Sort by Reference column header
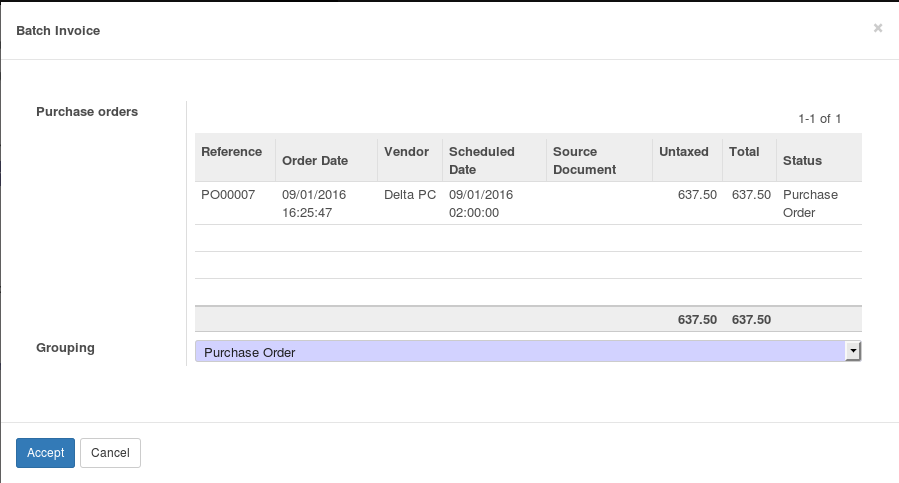The image size is (899, 483). (231, 152)
